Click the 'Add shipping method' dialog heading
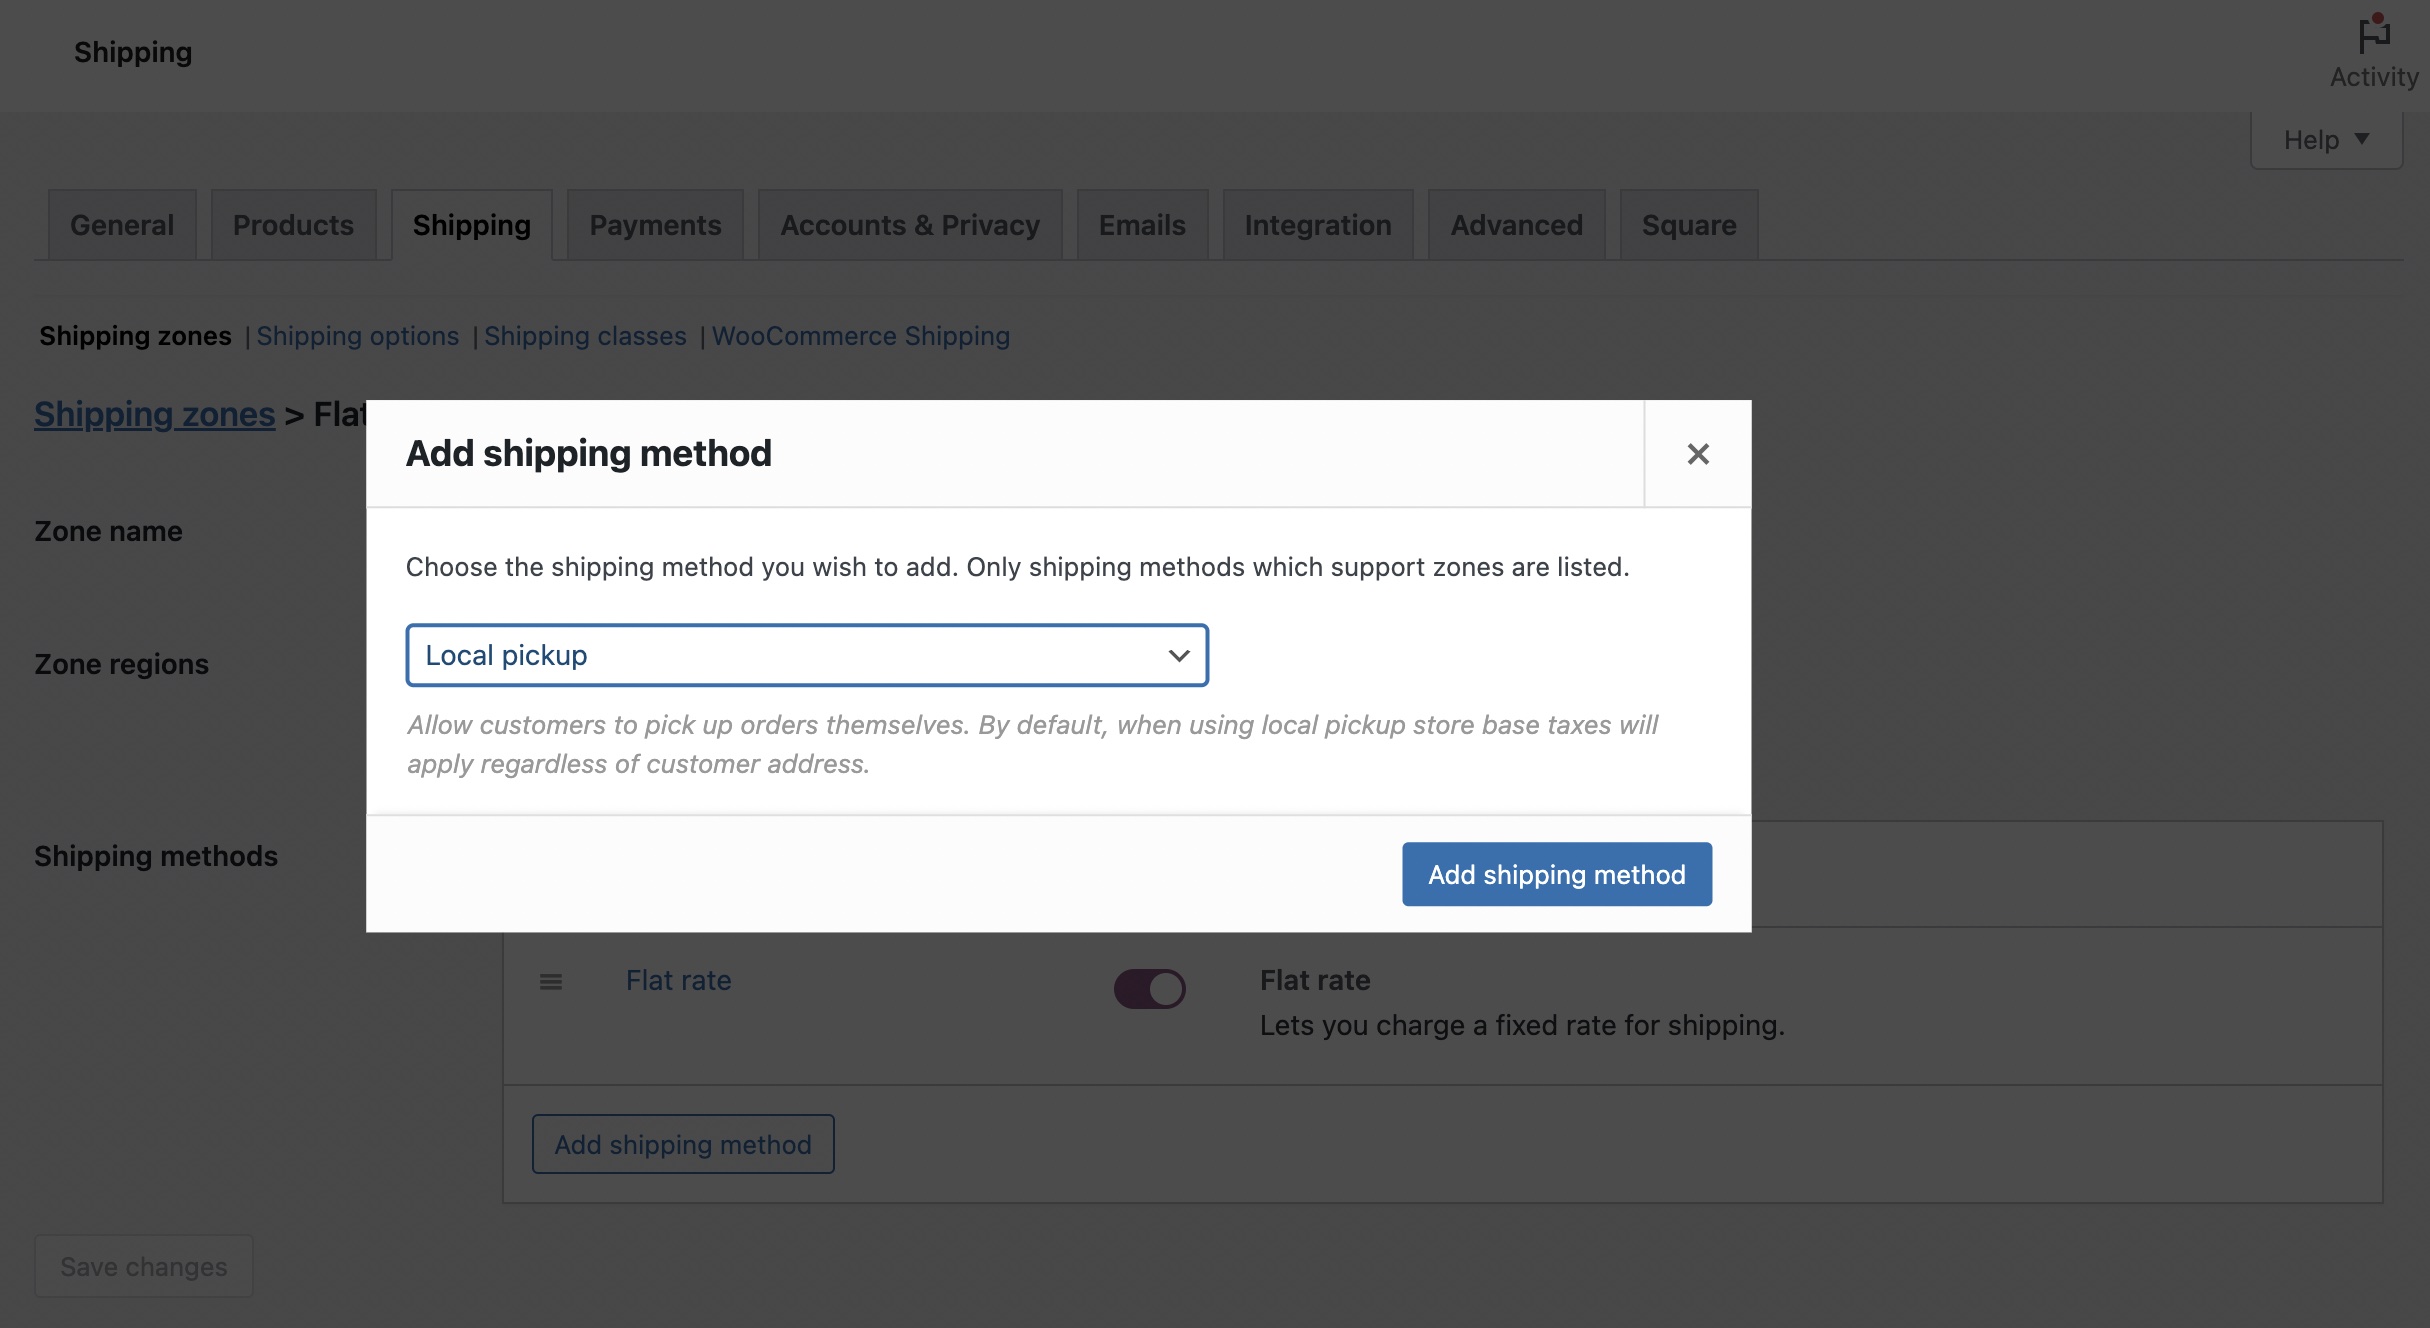The height and width of the screenshot is (1328, 2430). [x=589, y=453]
